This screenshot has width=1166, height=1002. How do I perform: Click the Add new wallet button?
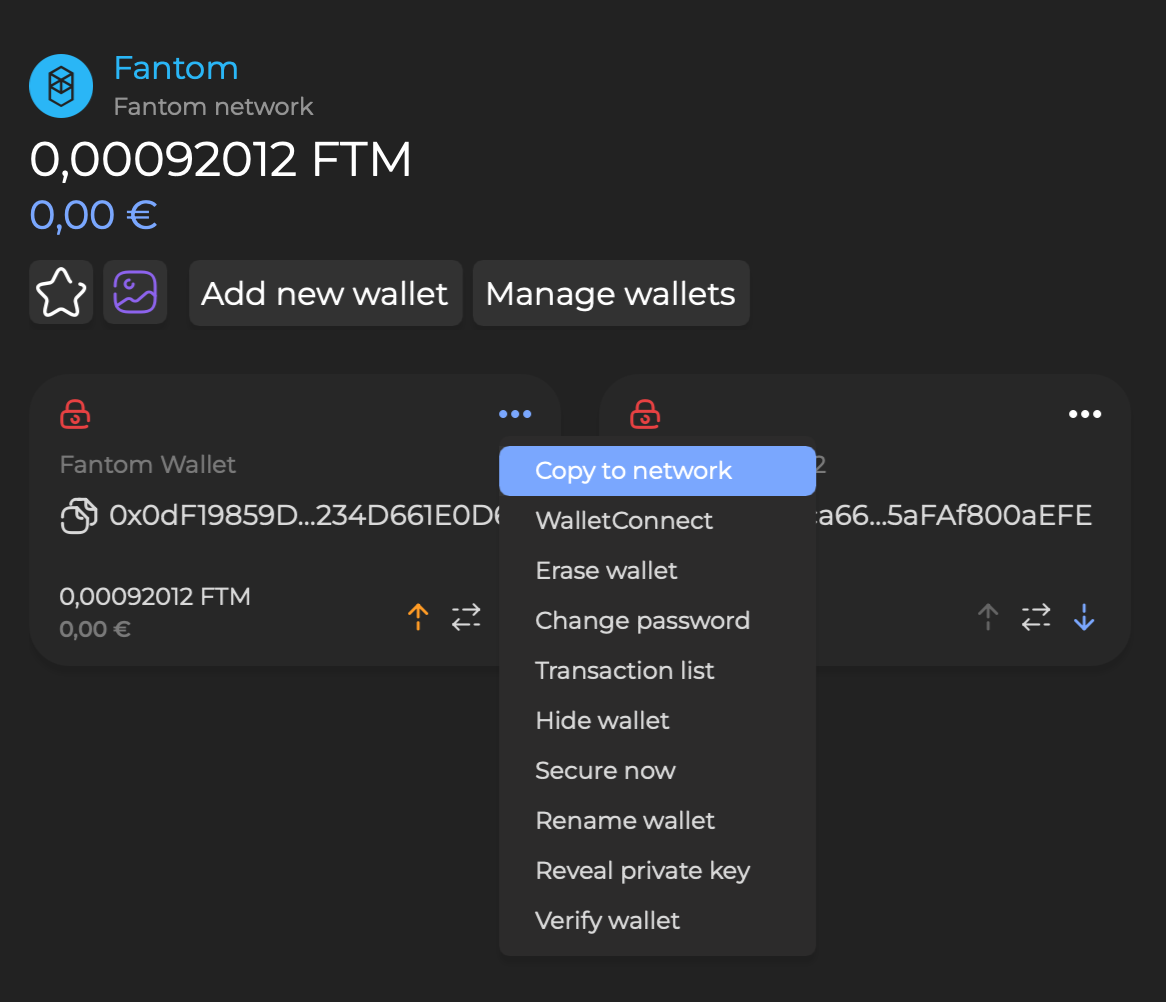pos(325,293)
